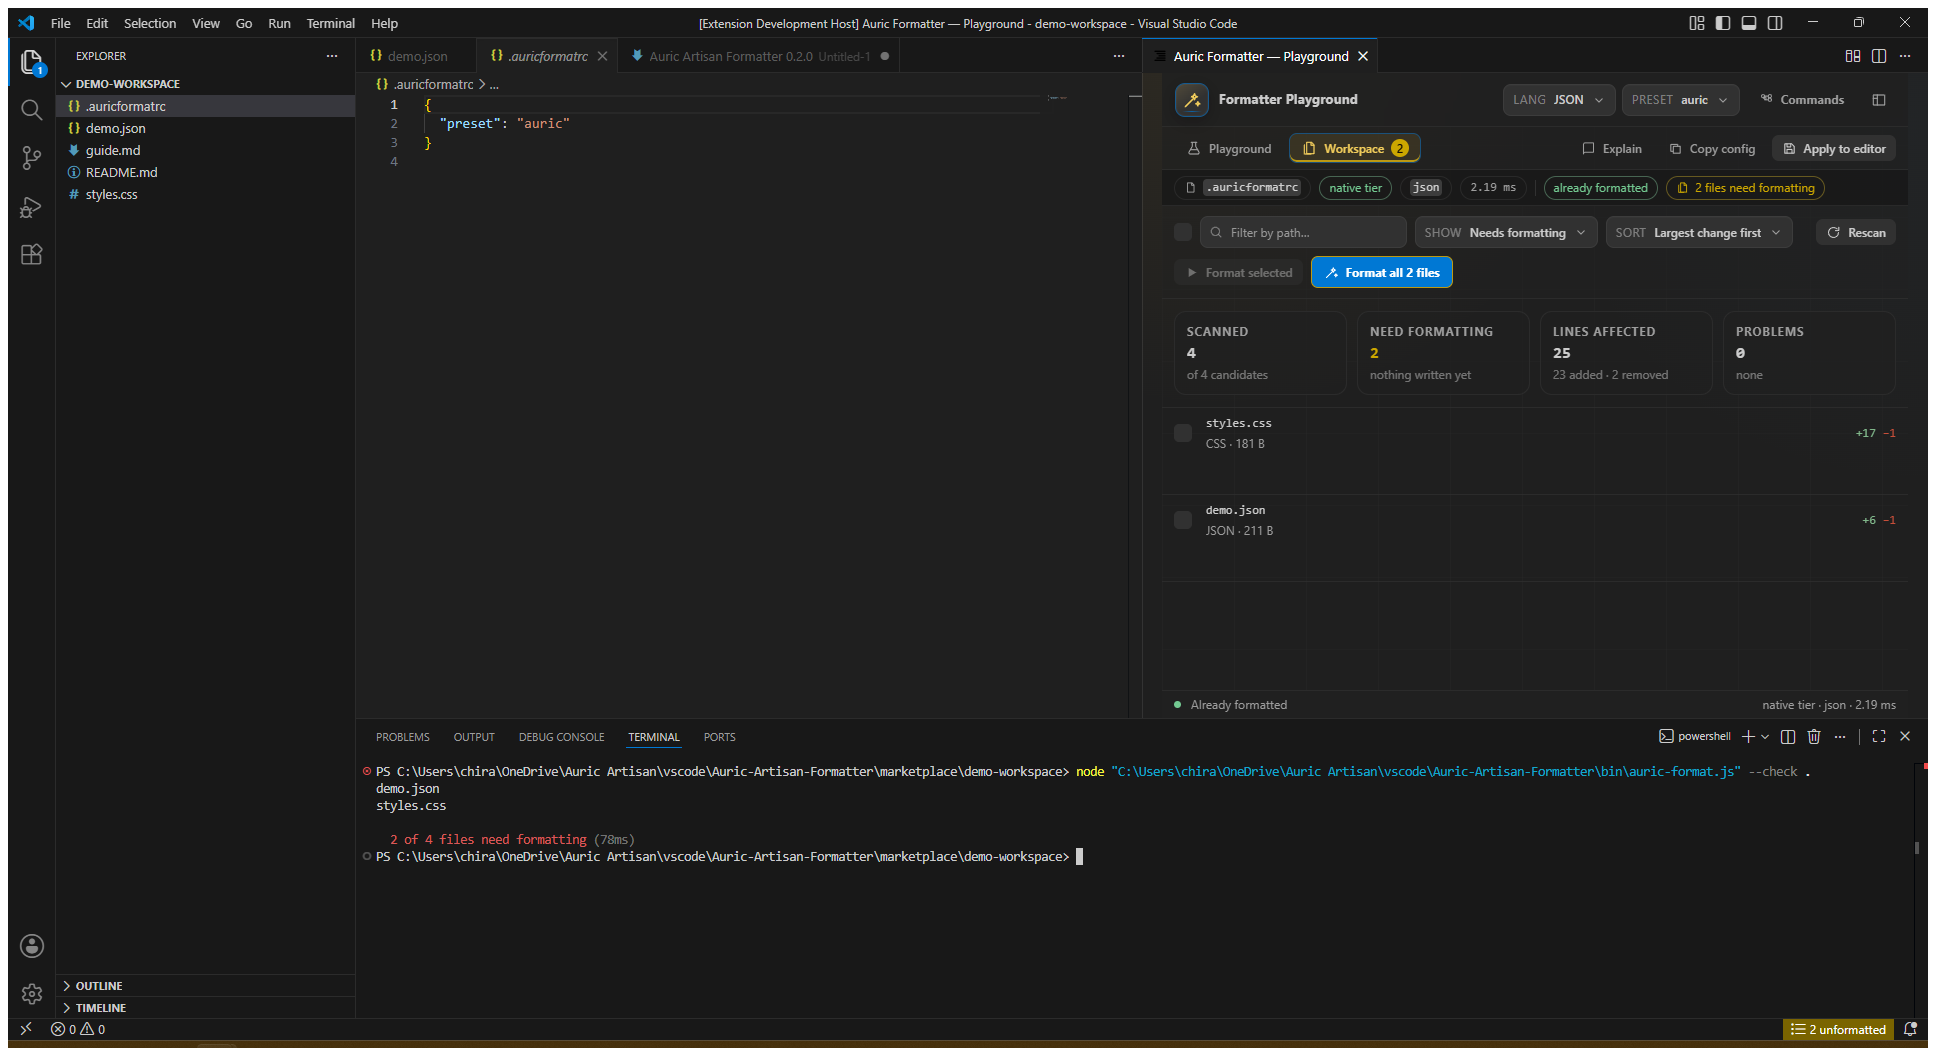Maximize the terminal panel size
Viewport: 1936px width, 1048px height.
coord(1879,737)
